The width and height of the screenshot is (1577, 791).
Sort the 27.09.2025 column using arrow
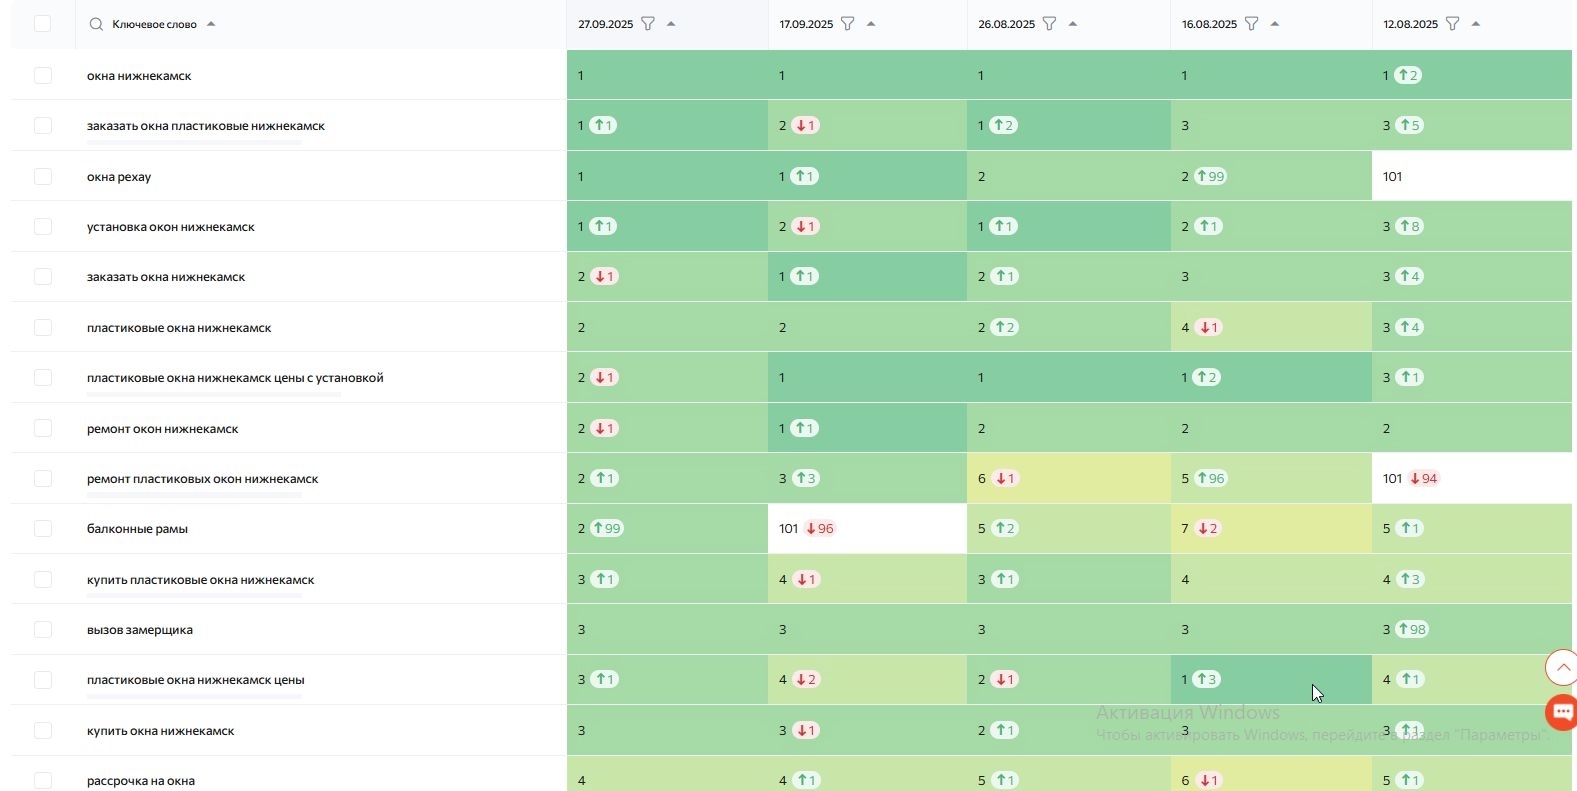(x=671, y=24)
